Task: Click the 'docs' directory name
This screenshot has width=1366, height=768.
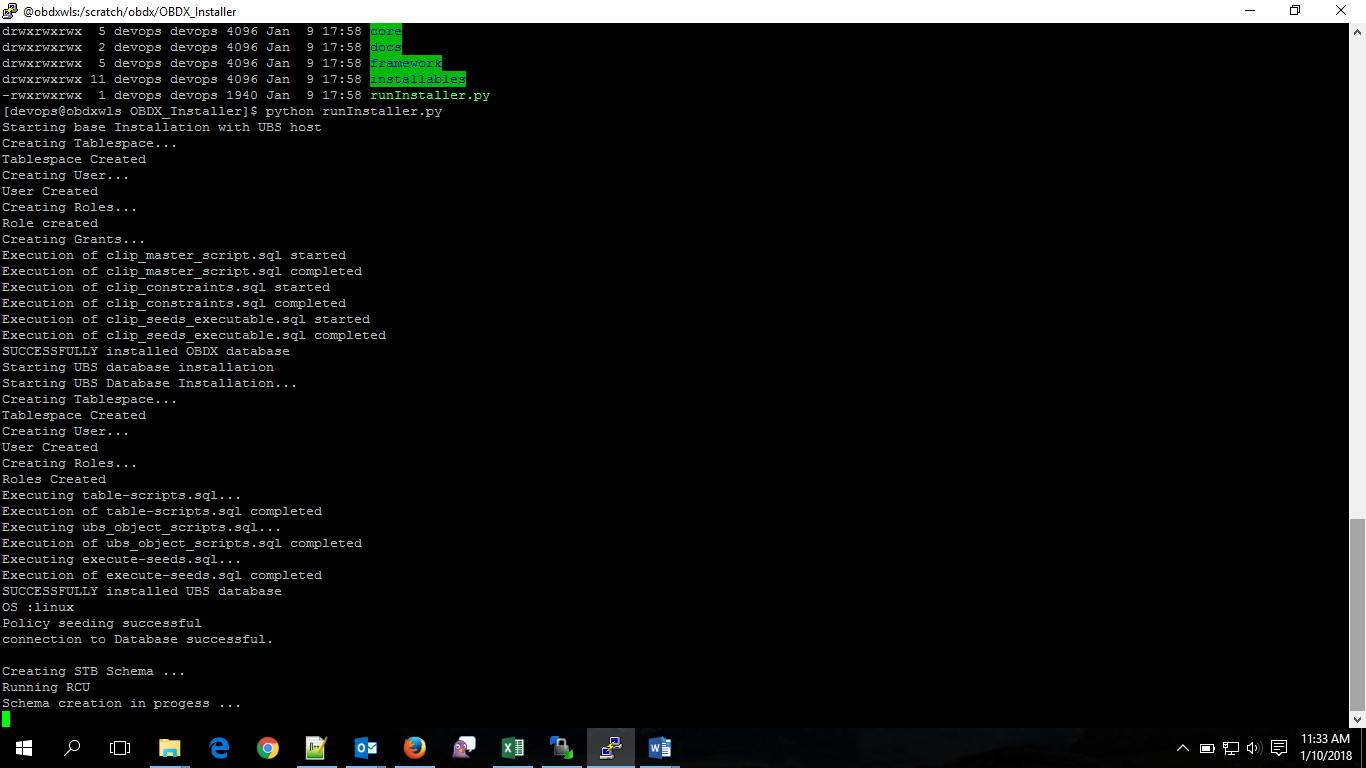Action: [386, 47]
